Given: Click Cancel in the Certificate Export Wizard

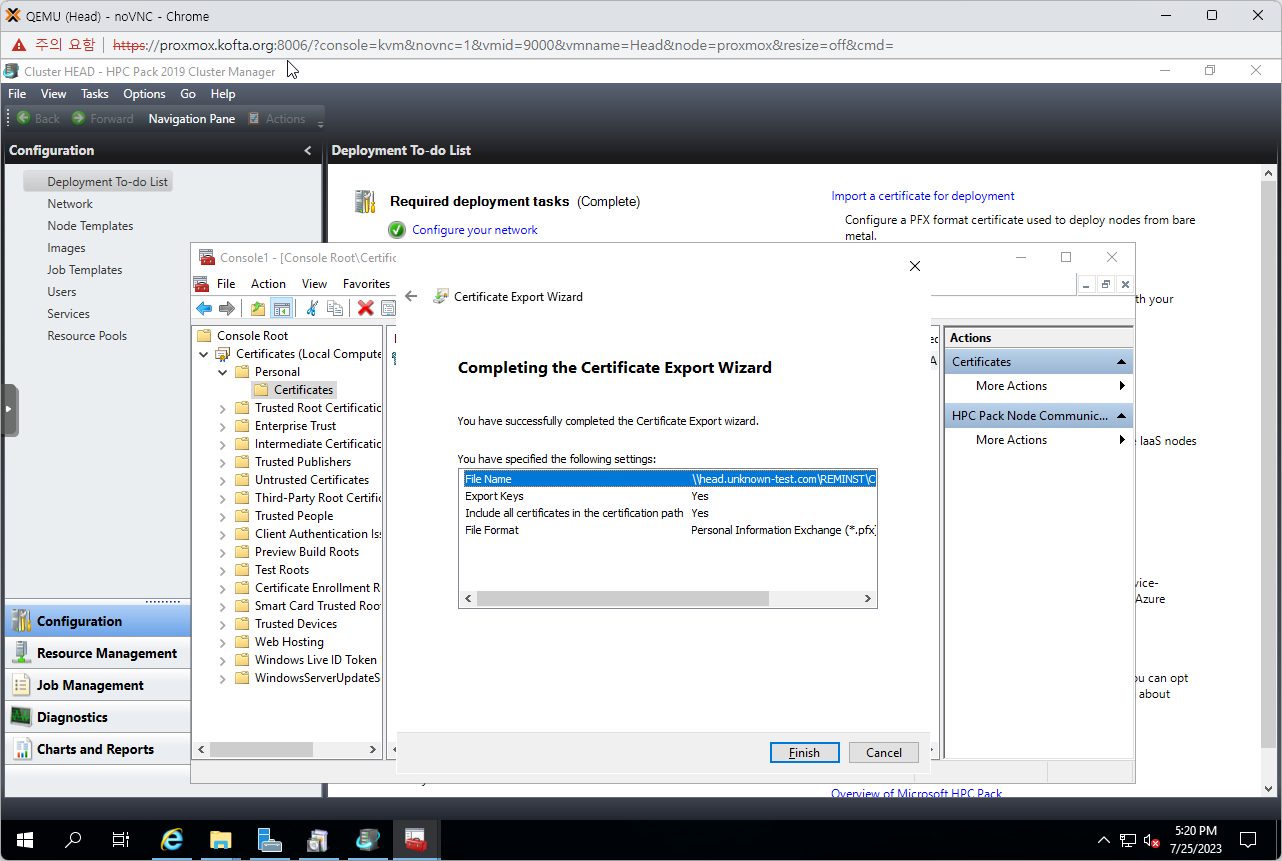Looking at the screenshot, I should coord(883,753).
